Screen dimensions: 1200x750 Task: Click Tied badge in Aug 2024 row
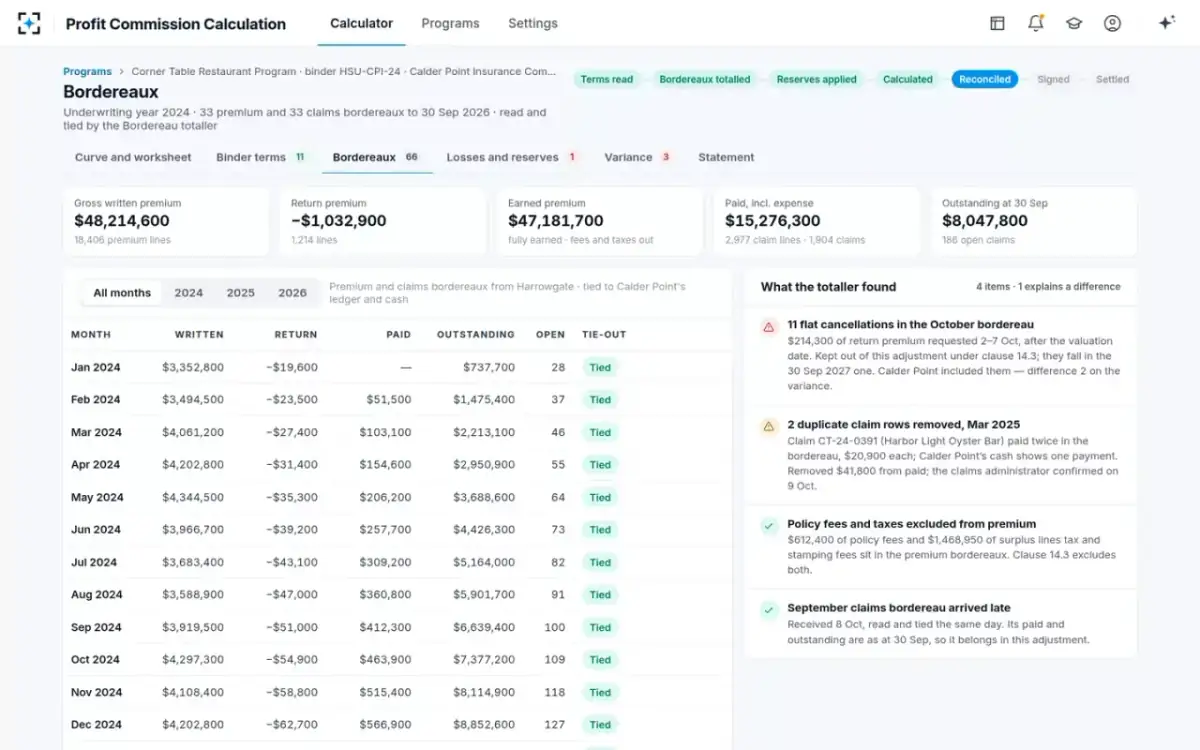click(600, 595)
